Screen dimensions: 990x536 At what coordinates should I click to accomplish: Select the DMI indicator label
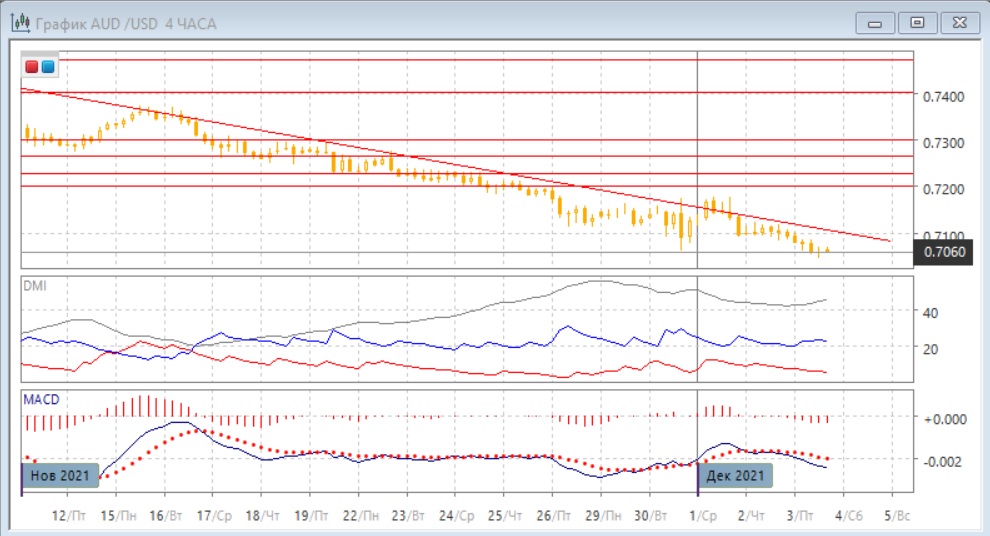[x=34, y=285]
